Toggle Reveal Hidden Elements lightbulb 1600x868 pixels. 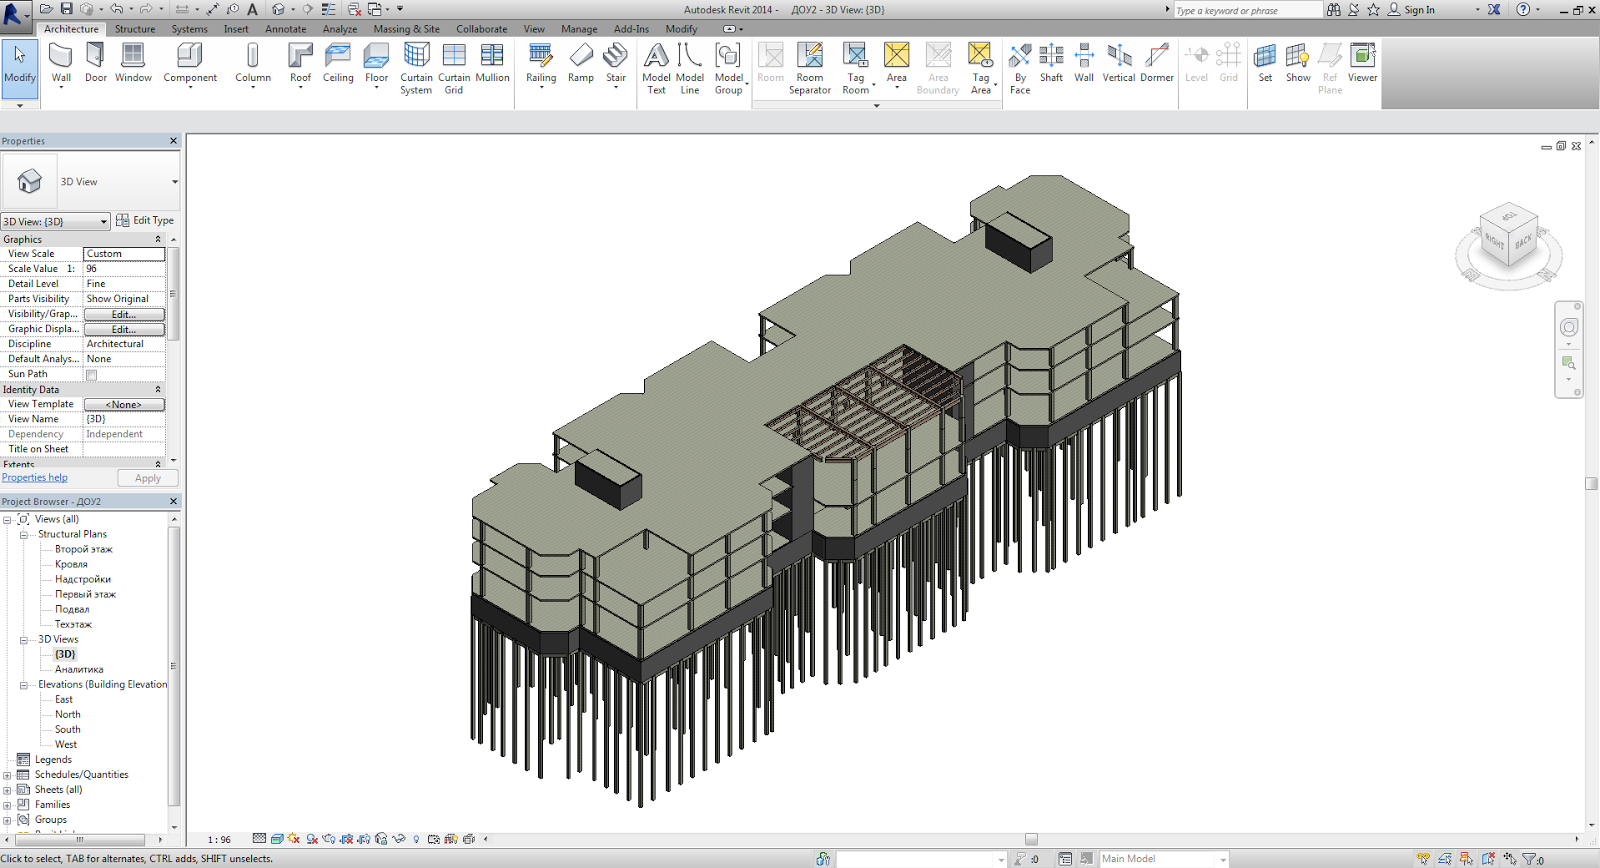[x=416, y=839]
